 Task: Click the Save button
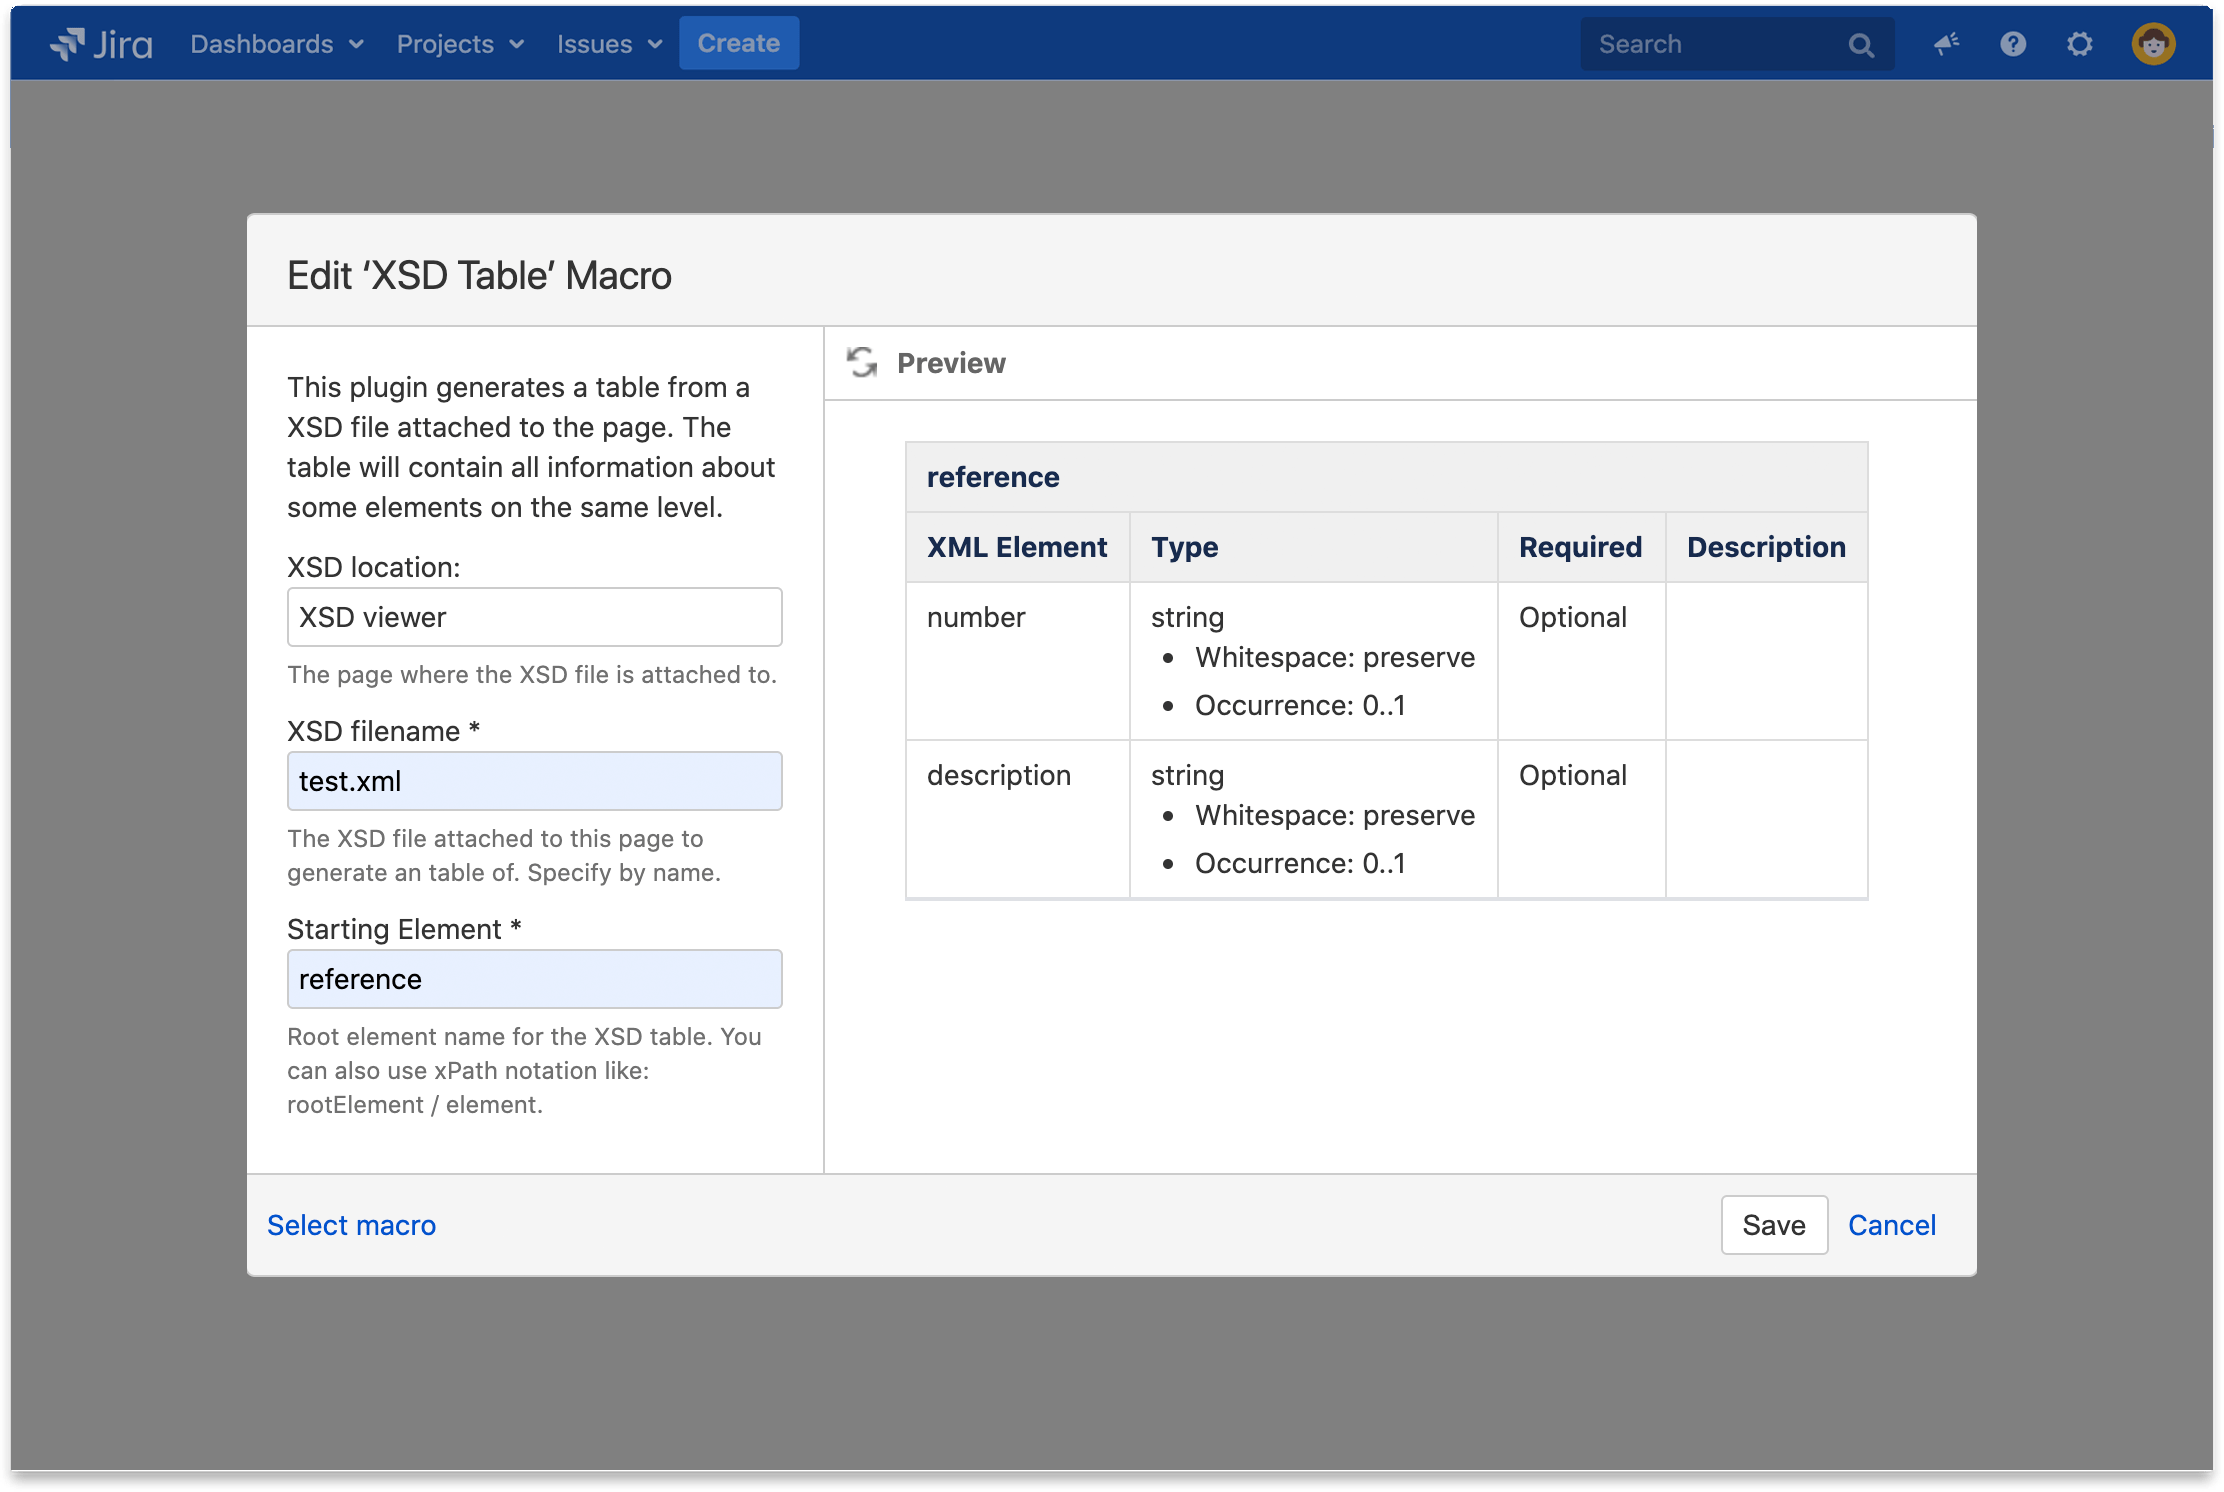(x=1773, y=1224)
